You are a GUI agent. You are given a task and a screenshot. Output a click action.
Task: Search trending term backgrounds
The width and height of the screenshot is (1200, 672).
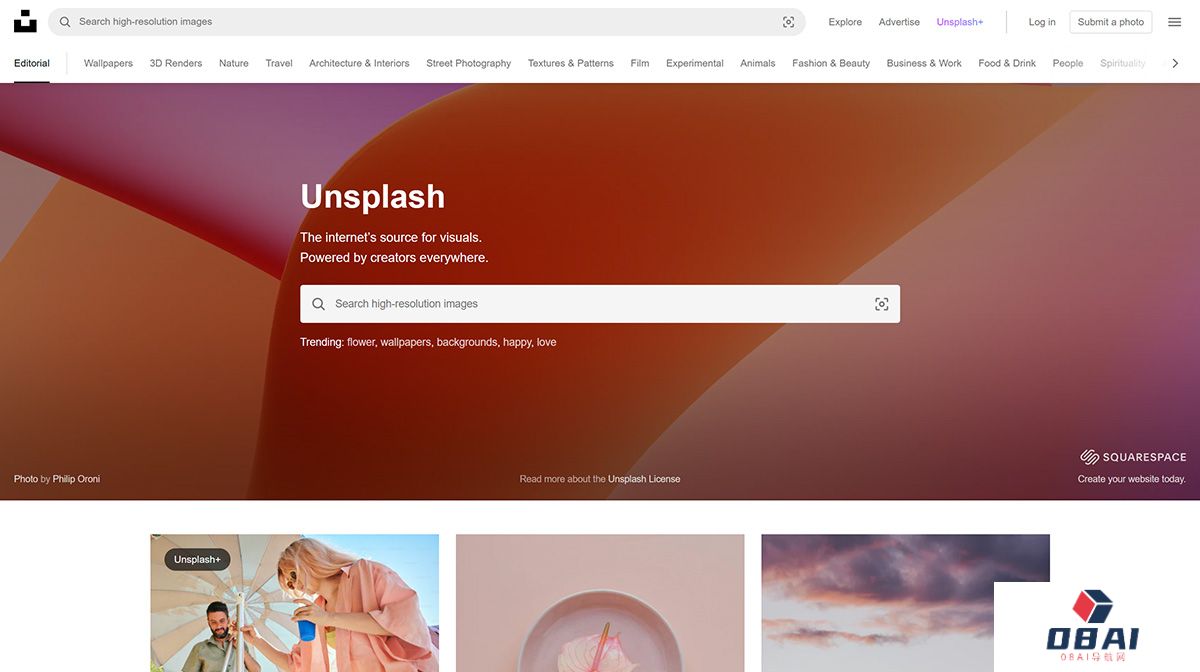(468, 342)
